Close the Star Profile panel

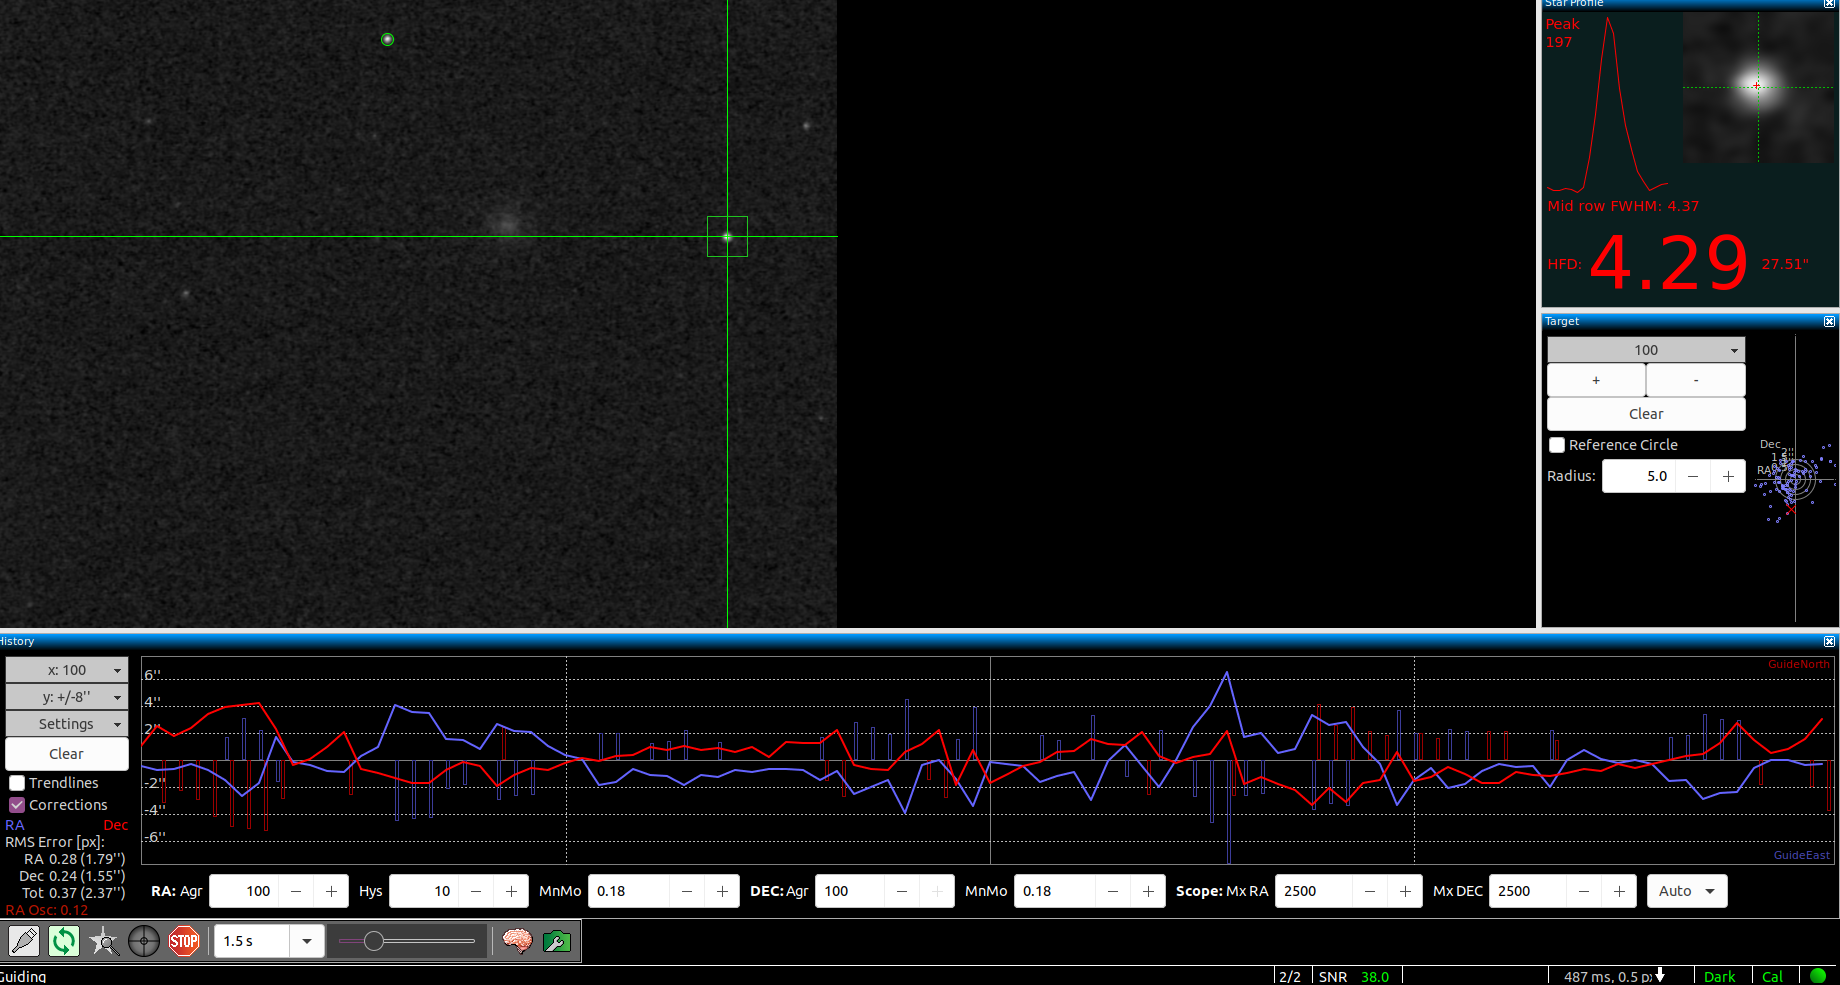click(1829, 4)
